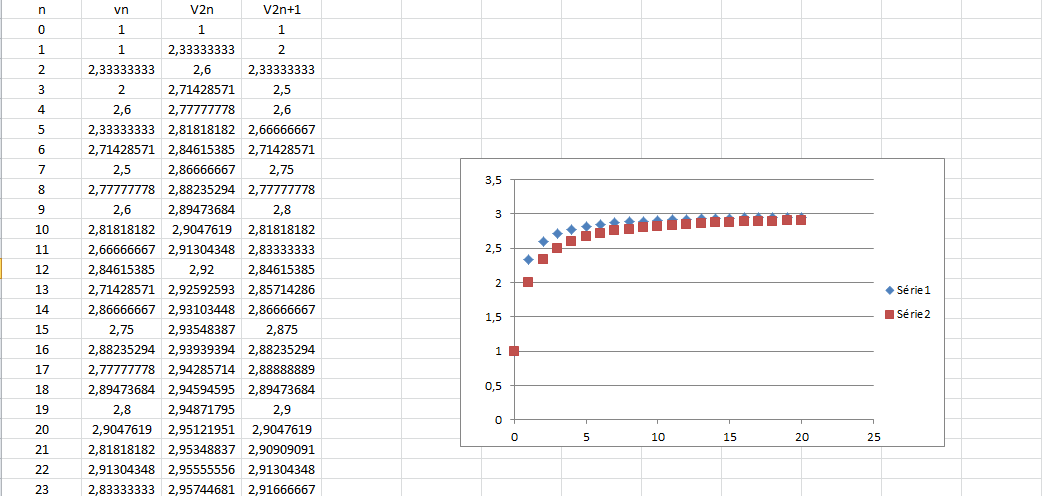
Task: Select the V2n cell 2,81818182 in row n=5
Action: 201,130
